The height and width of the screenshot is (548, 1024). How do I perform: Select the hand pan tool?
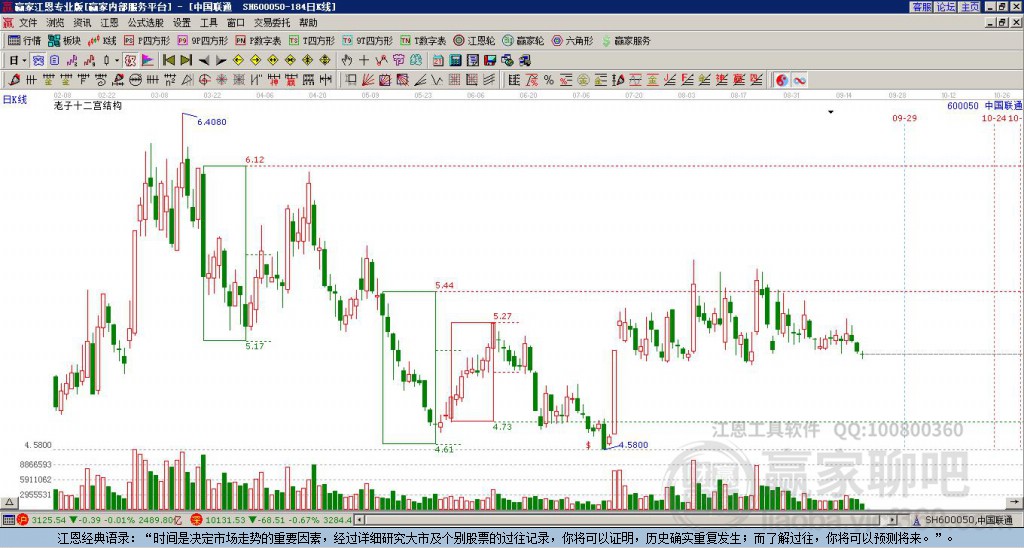pyautogui.click(x=347, y=60)
